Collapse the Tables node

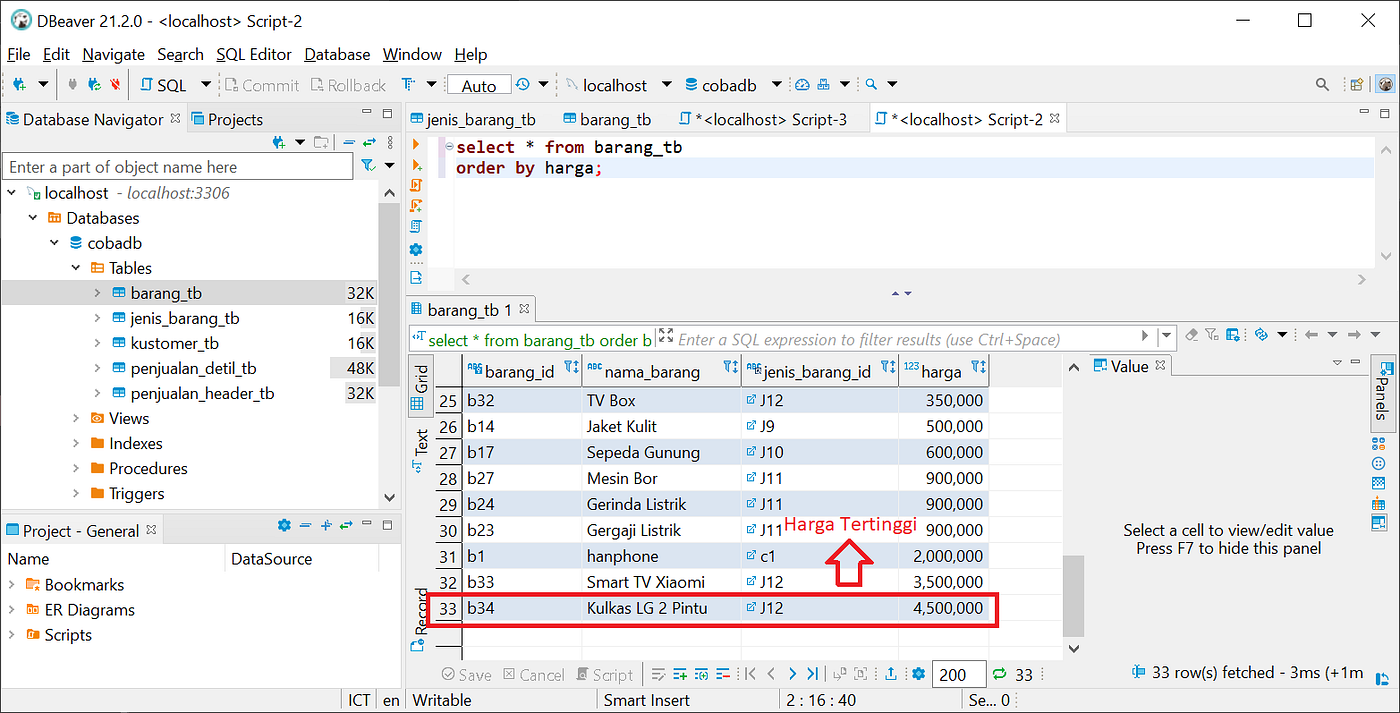[x=75, y=267]
